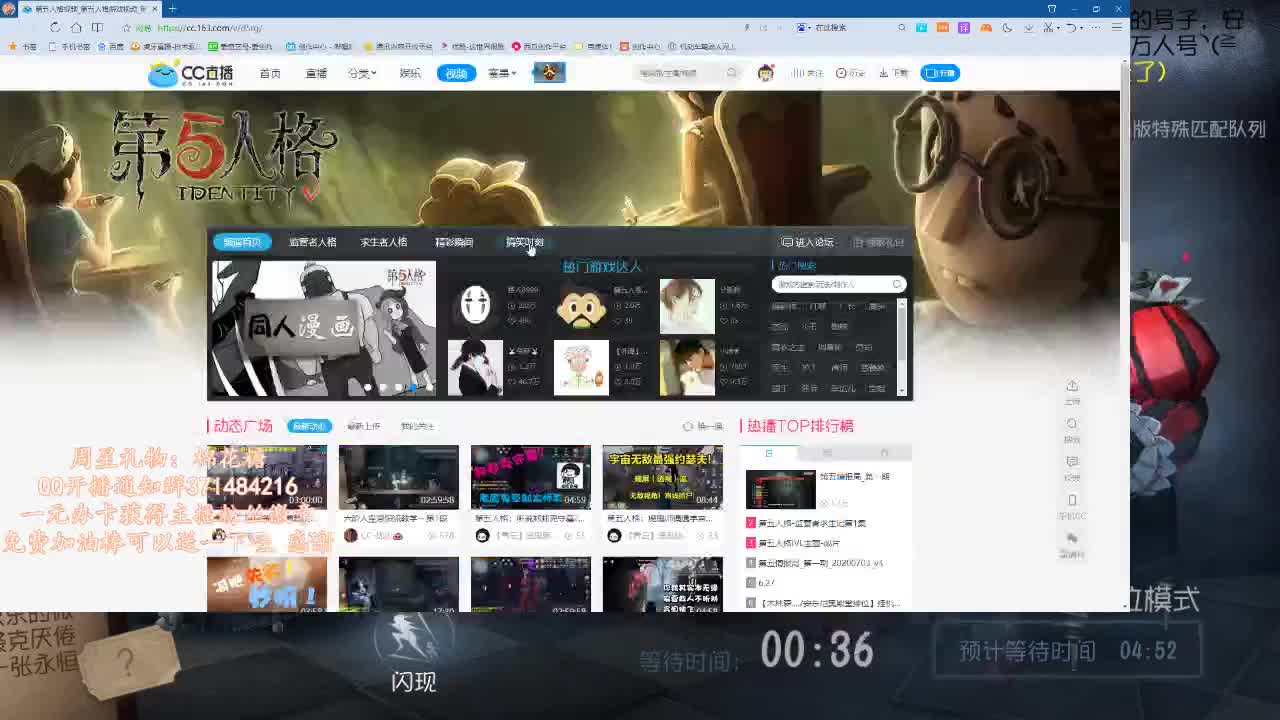
Task: Select the third 热播TOP排行榜 tab icon
Action: coord(883,453)
